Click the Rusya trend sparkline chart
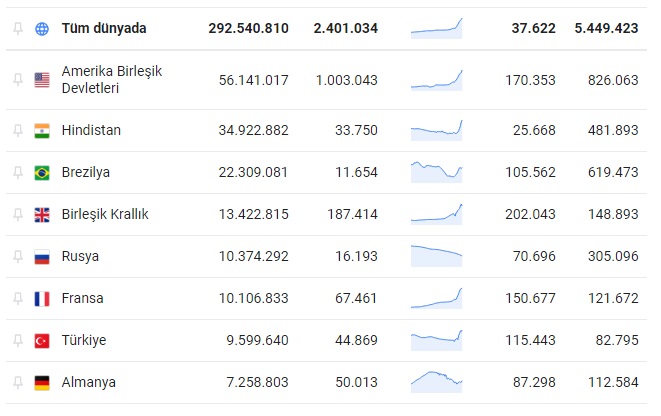 coord(436,254)
